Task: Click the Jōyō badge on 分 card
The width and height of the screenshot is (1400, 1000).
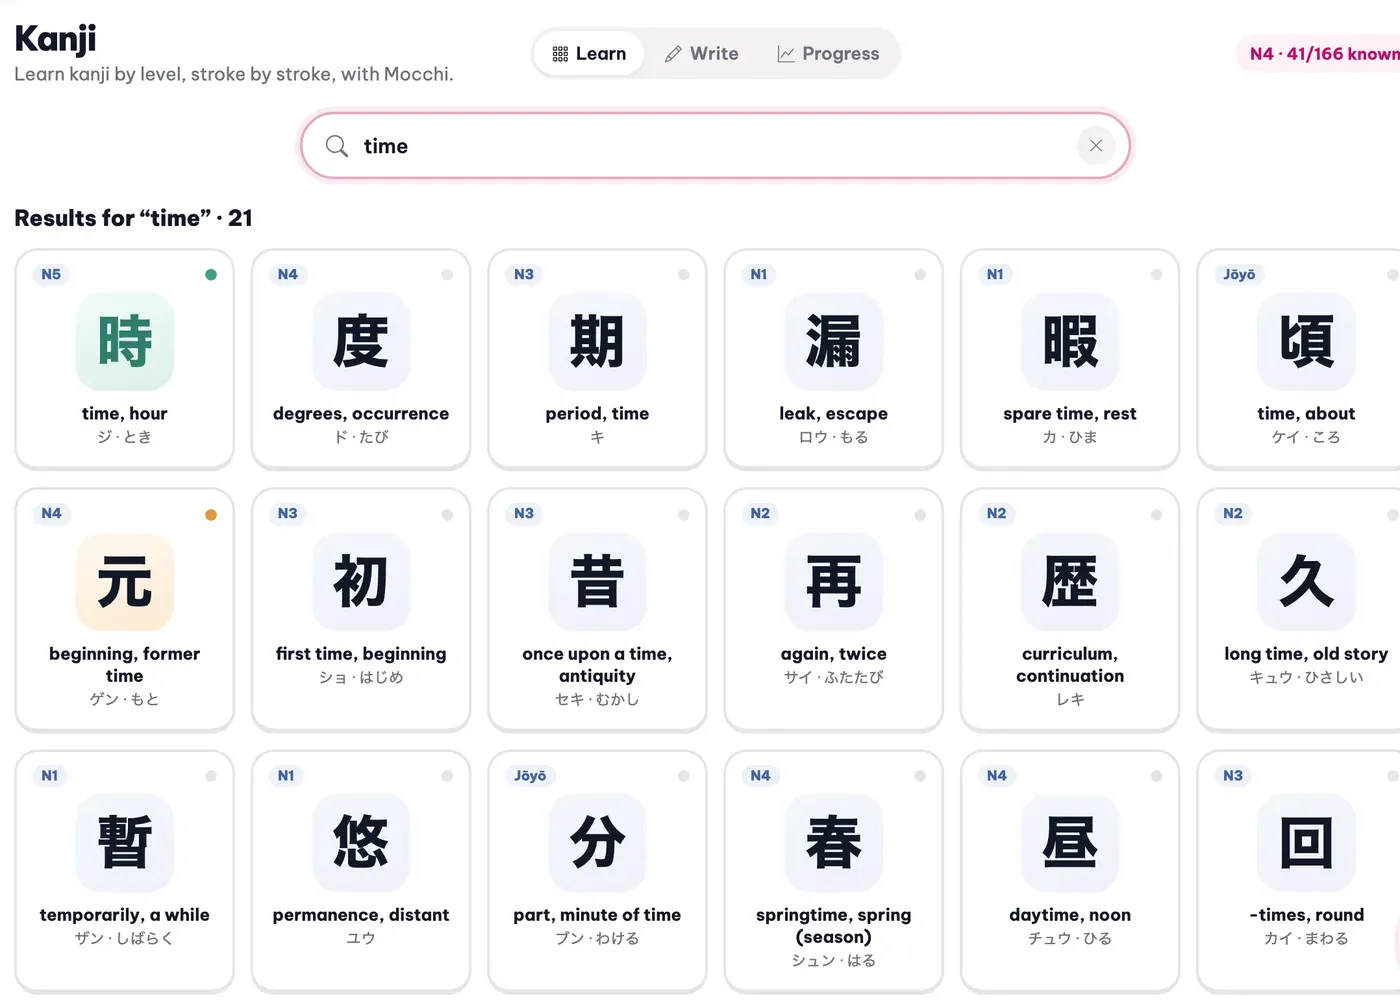Action: [530, 776]
